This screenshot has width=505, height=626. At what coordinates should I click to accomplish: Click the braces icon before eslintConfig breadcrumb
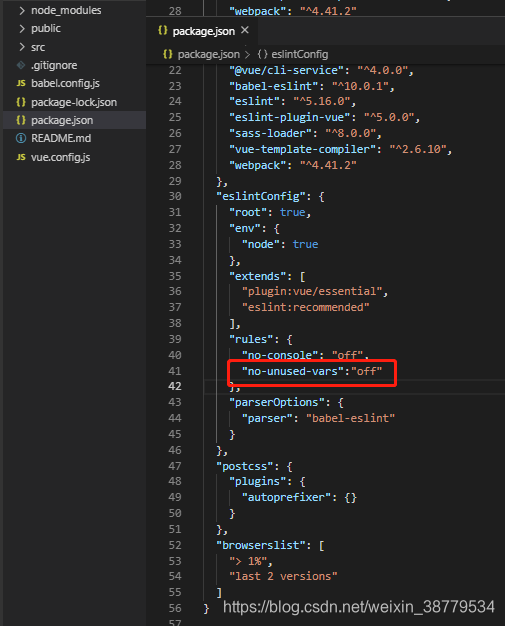(x=263, y=54)
